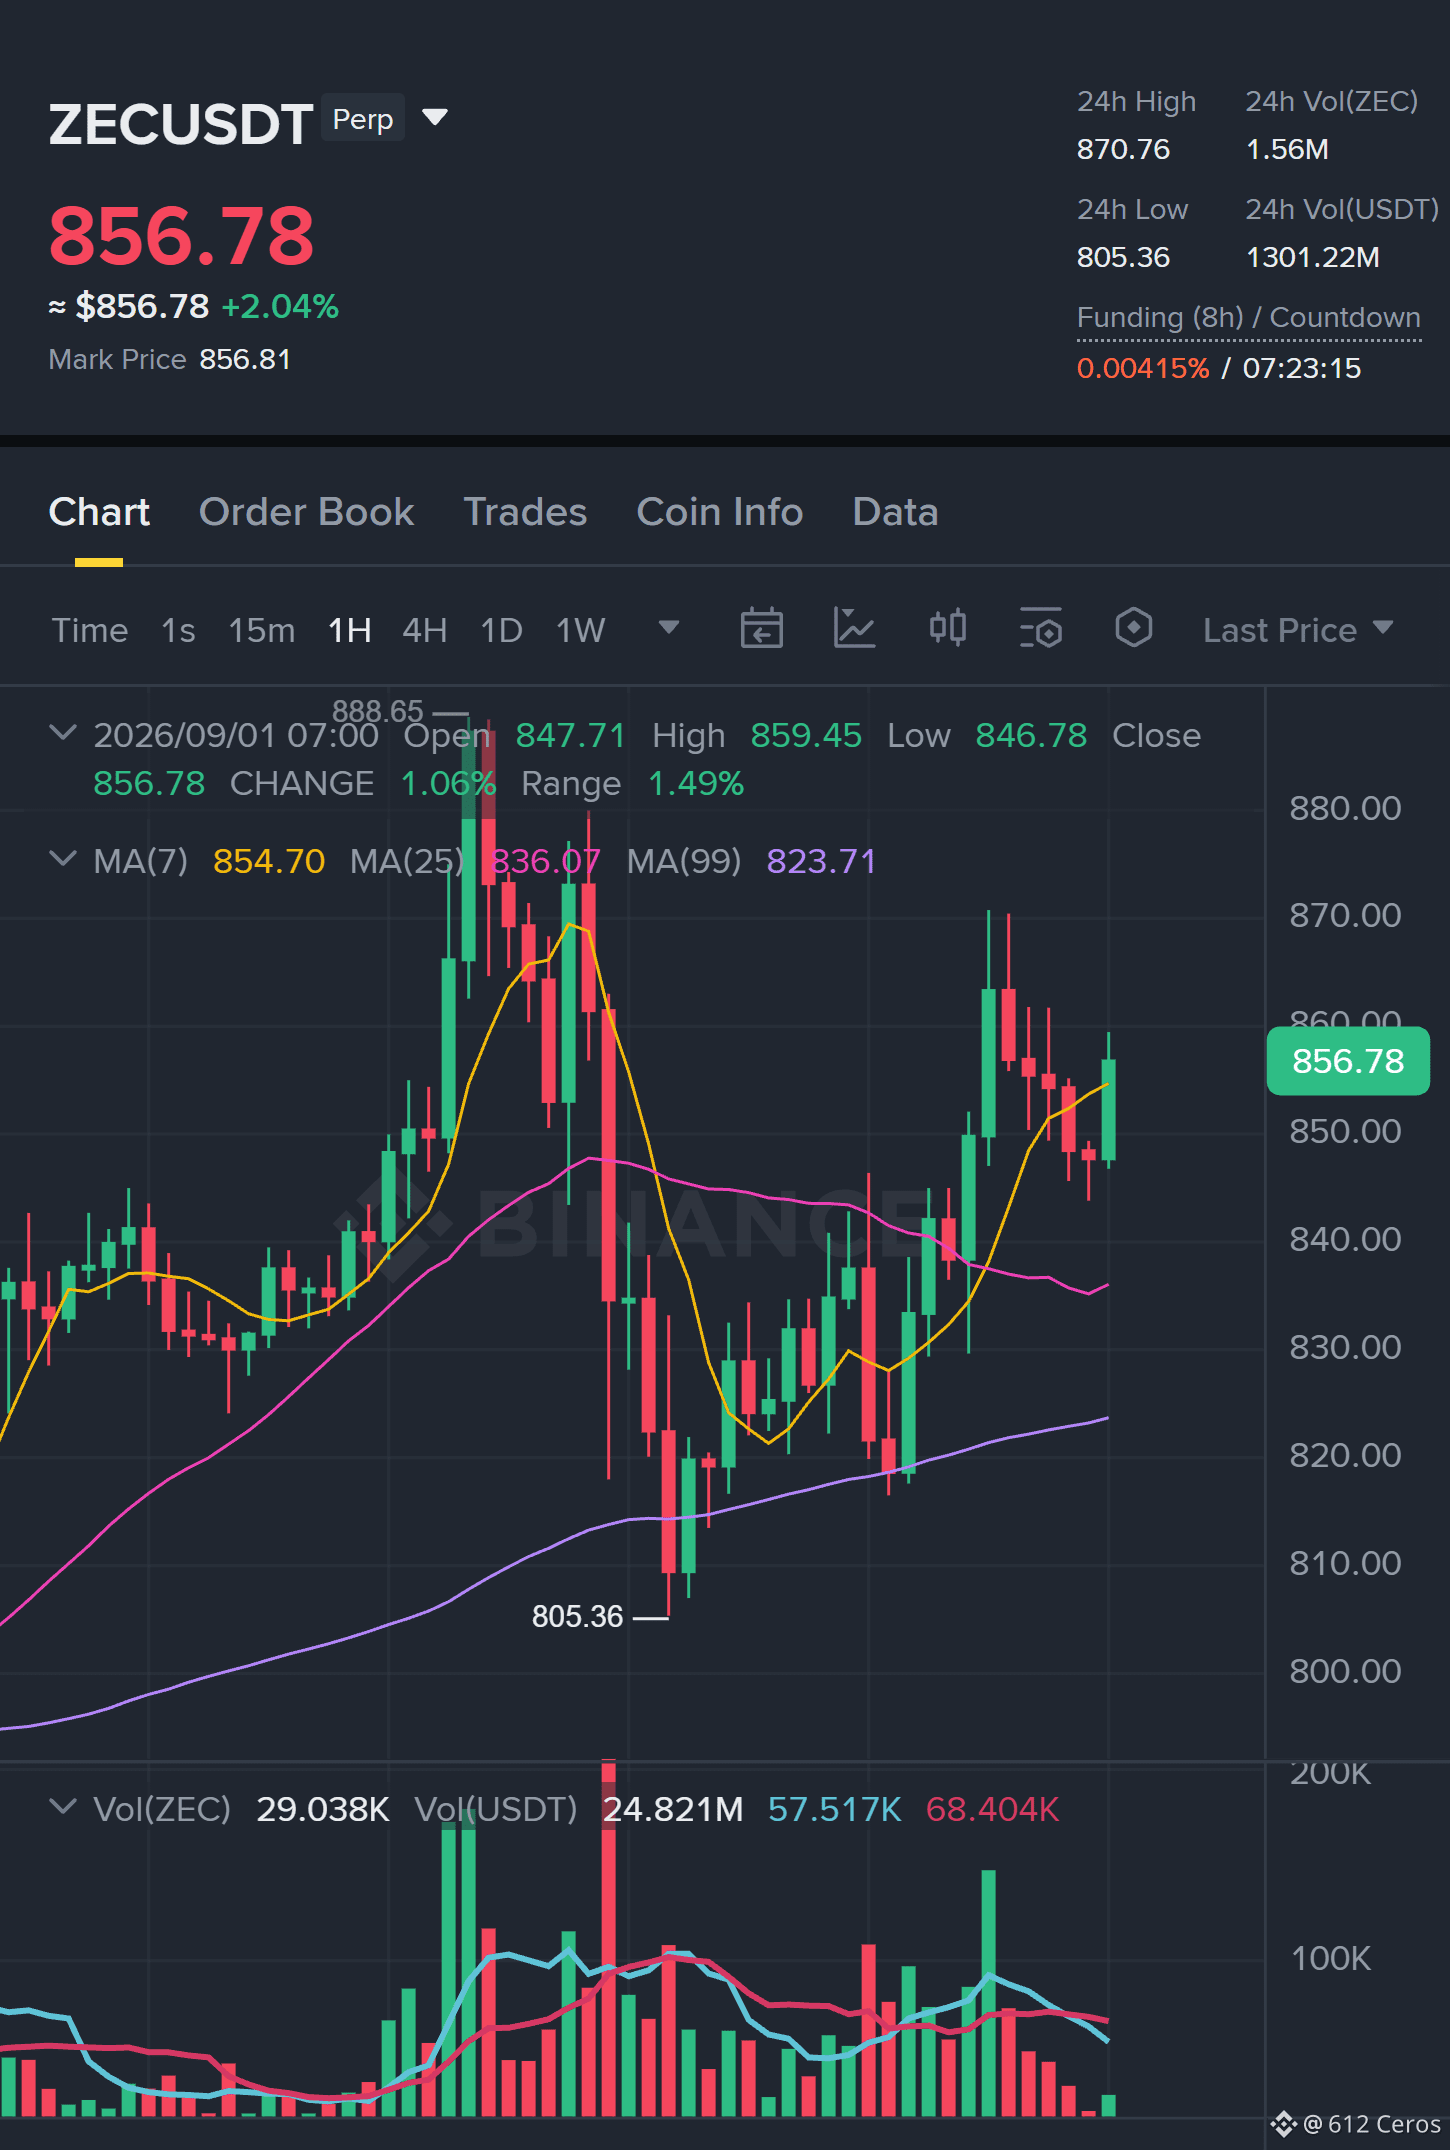Click the 856.78 current price tag
1450x2150 pixels.
coord(1348,1061)
